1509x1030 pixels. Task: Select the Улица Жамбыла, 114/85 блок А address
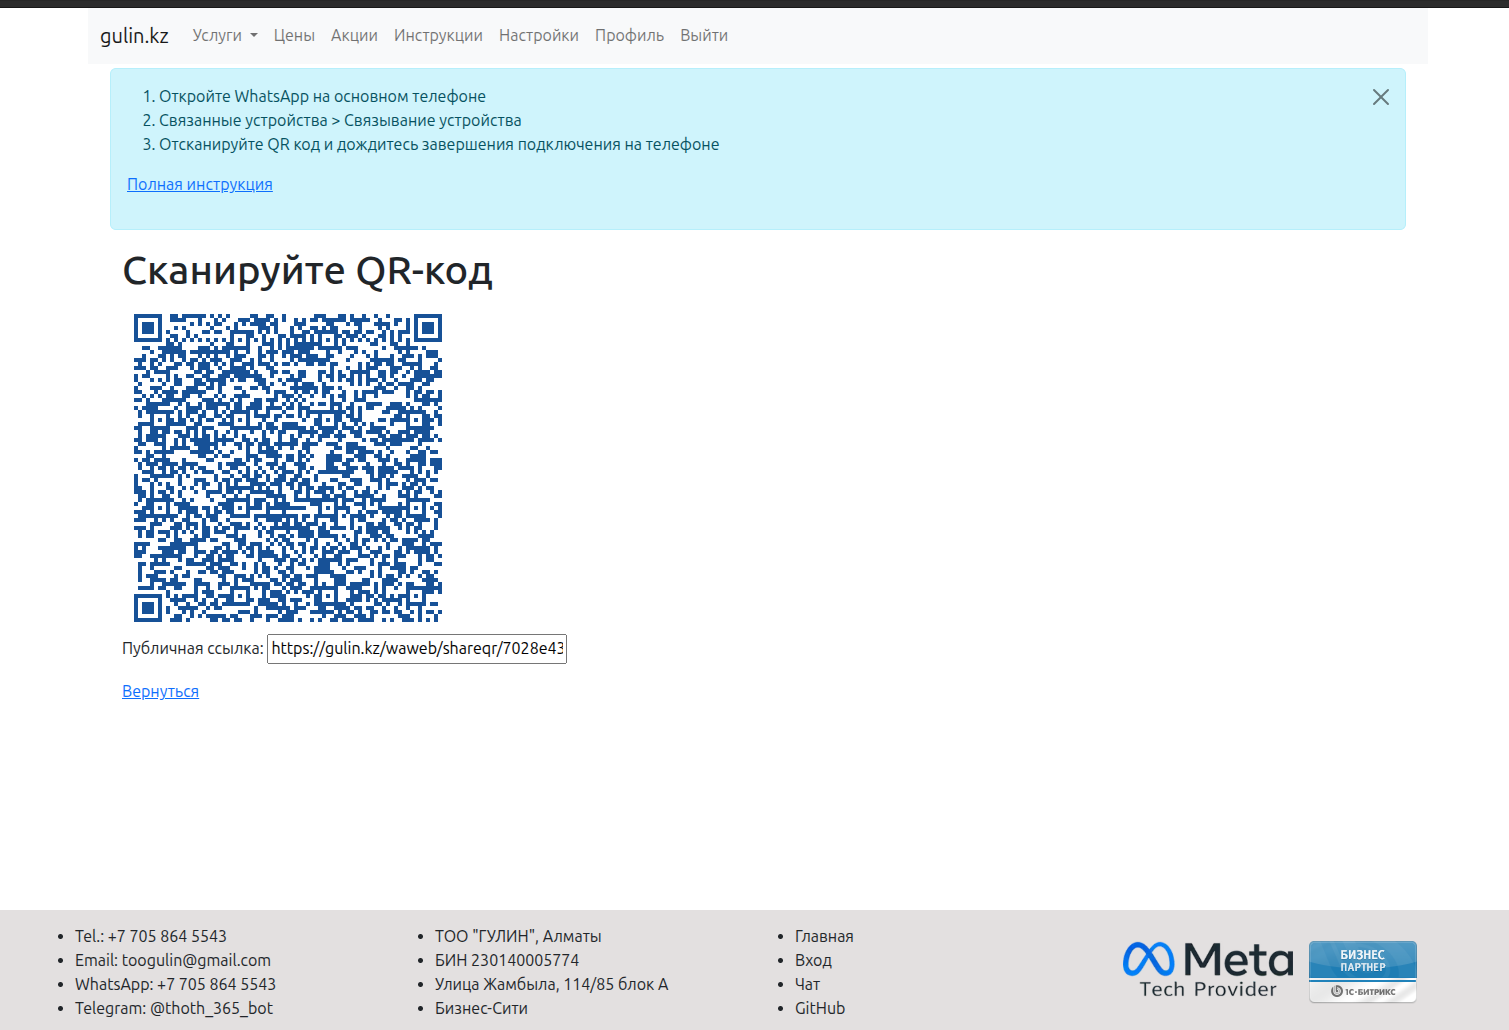pos(552,984)
